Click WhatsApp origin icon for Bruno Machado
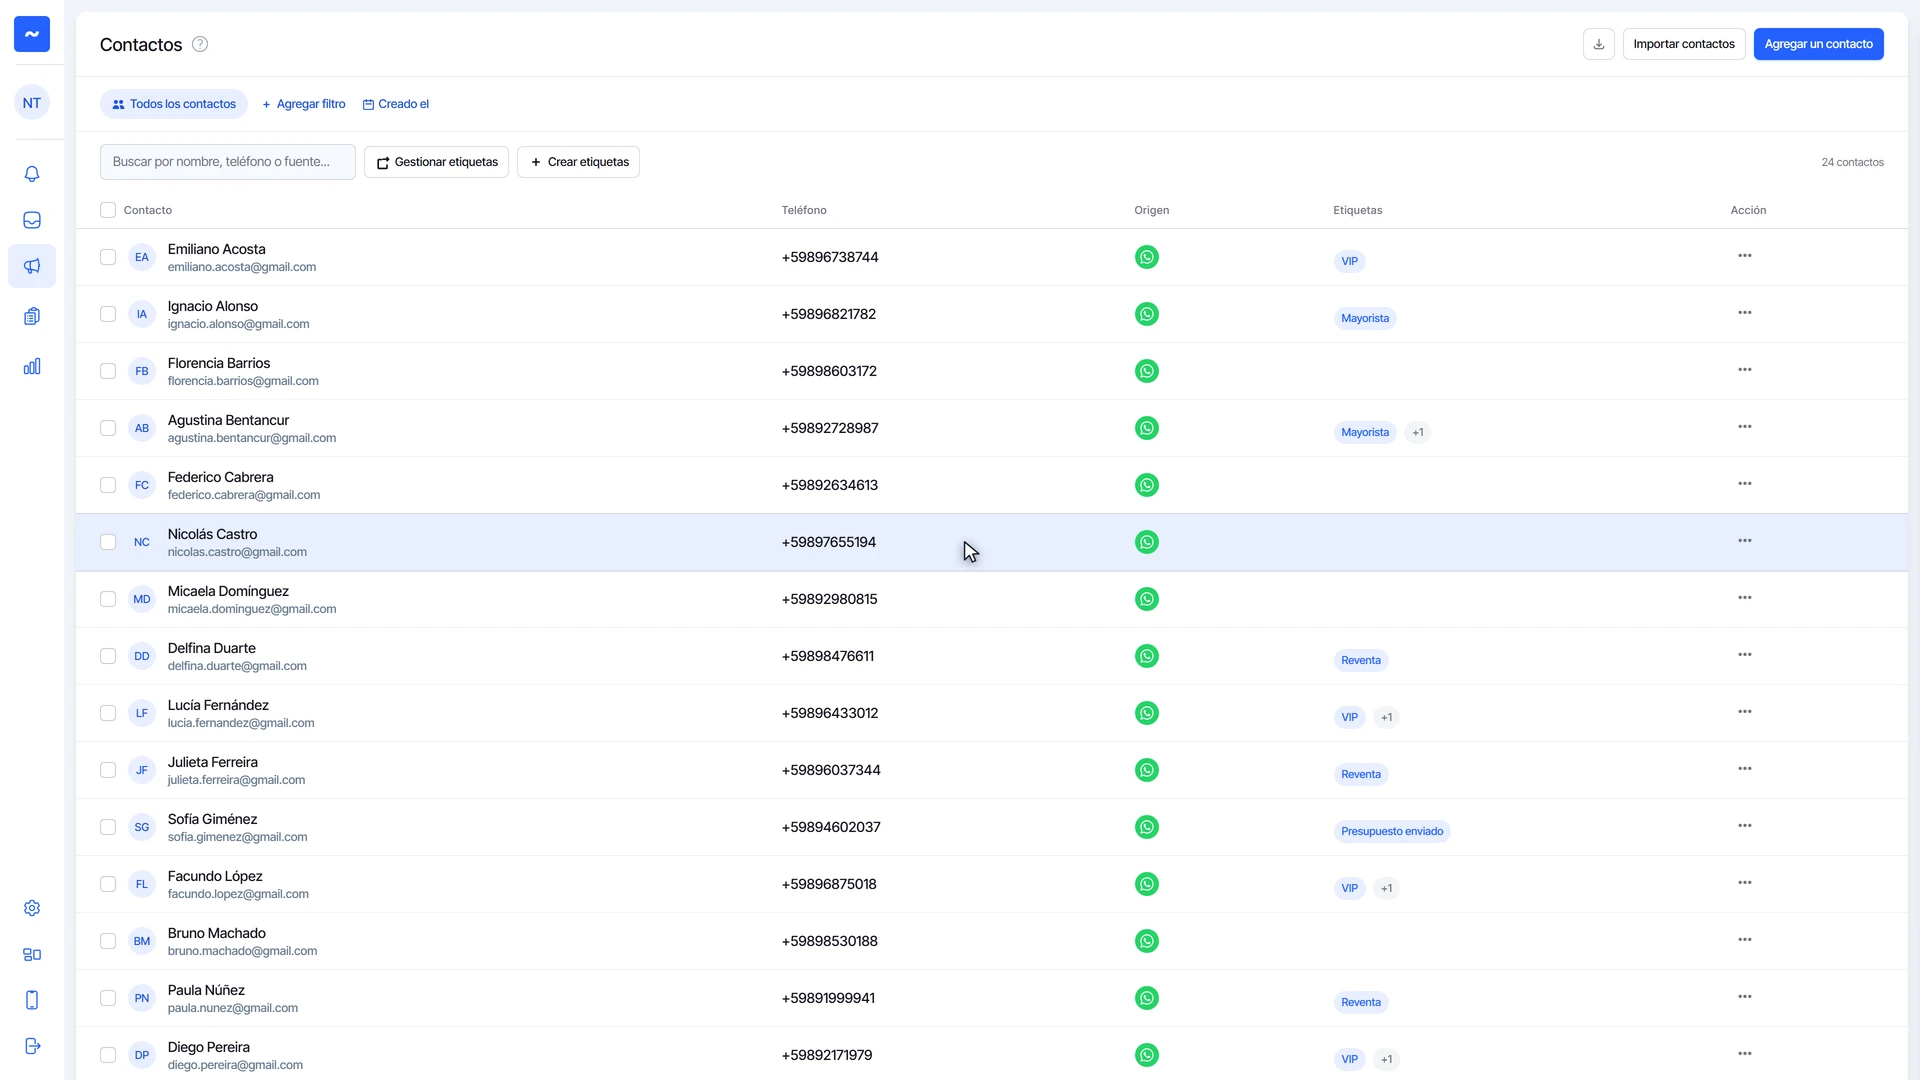 point(1147,941)
